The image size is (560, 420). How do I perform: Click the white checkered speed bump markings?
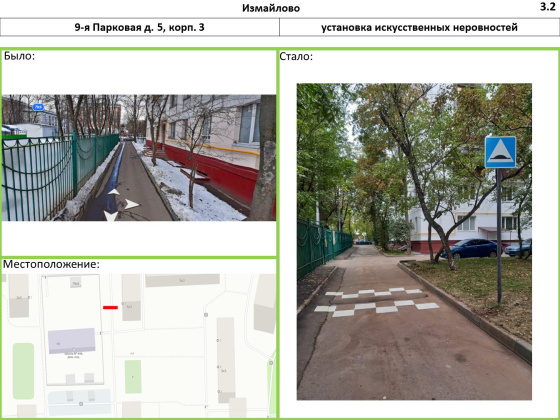[x=376, y=302]
